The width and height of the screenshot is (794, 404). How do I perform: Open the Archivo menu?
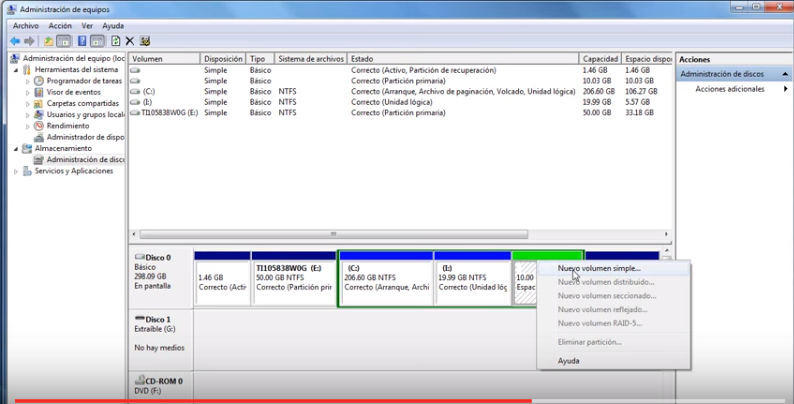[26, 26]
